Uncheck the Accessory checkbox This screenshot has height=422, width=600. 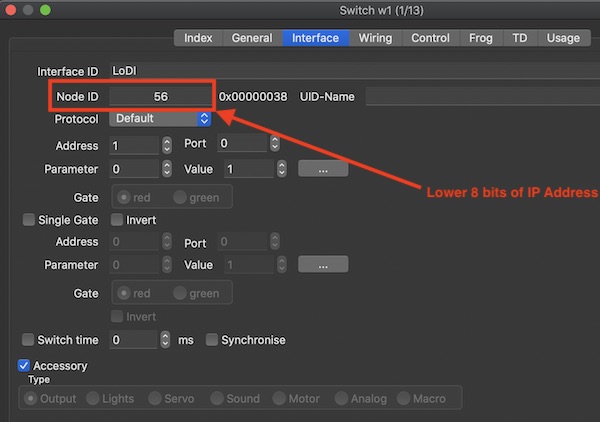point(25,366)
